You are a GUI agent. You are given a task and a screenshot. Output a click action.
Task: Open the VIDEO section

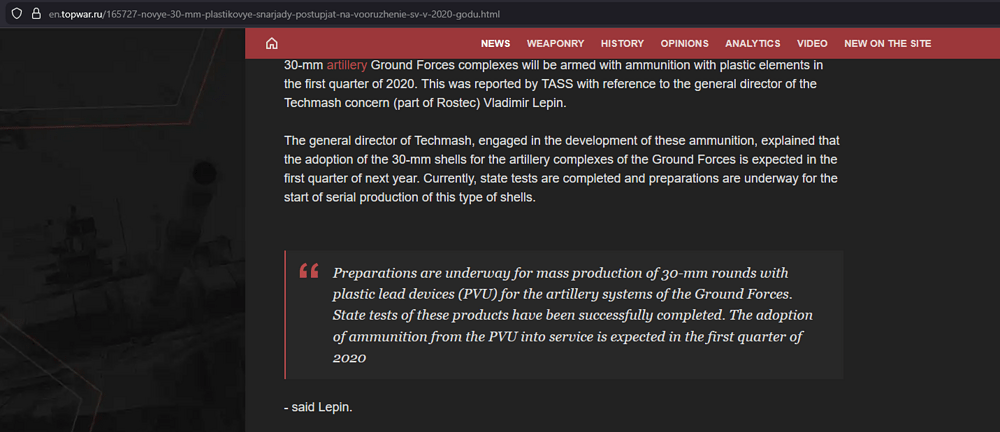812,44
